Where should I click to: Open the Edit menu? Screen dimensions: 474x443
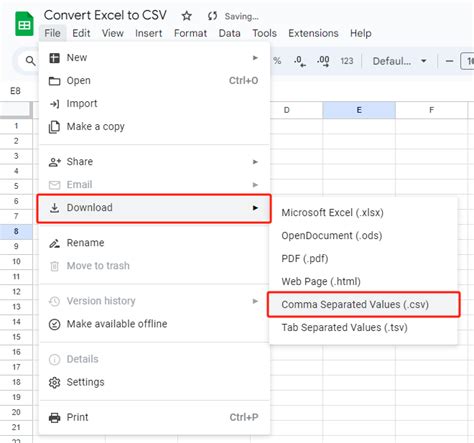81,33
